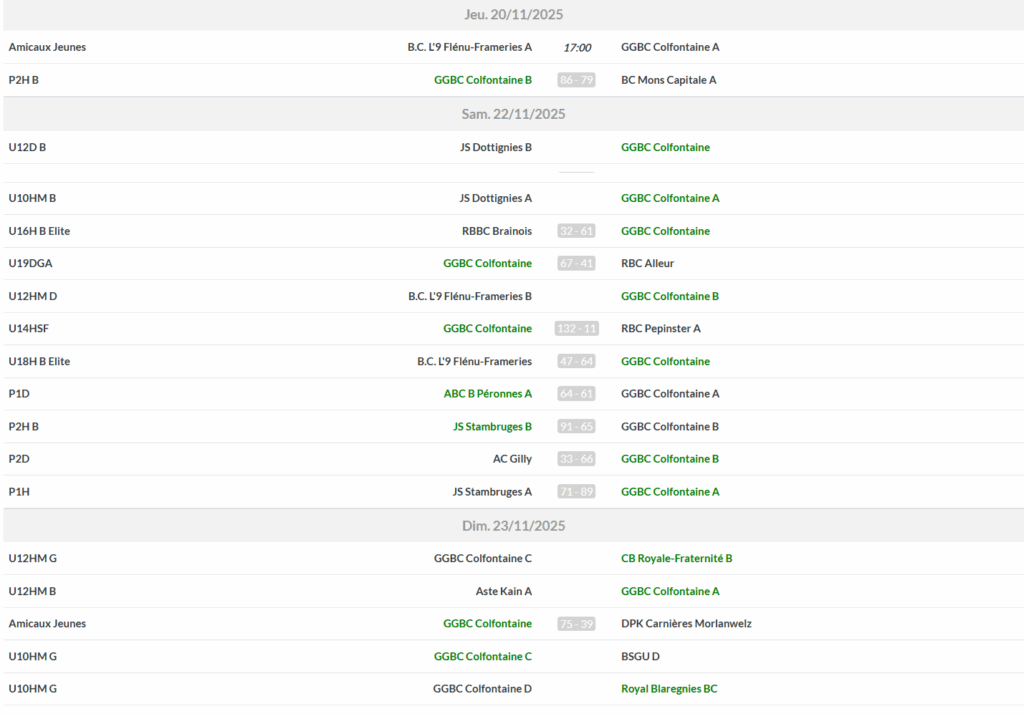
Task: View the 47 - 64 result
Action: click(576, 361)
